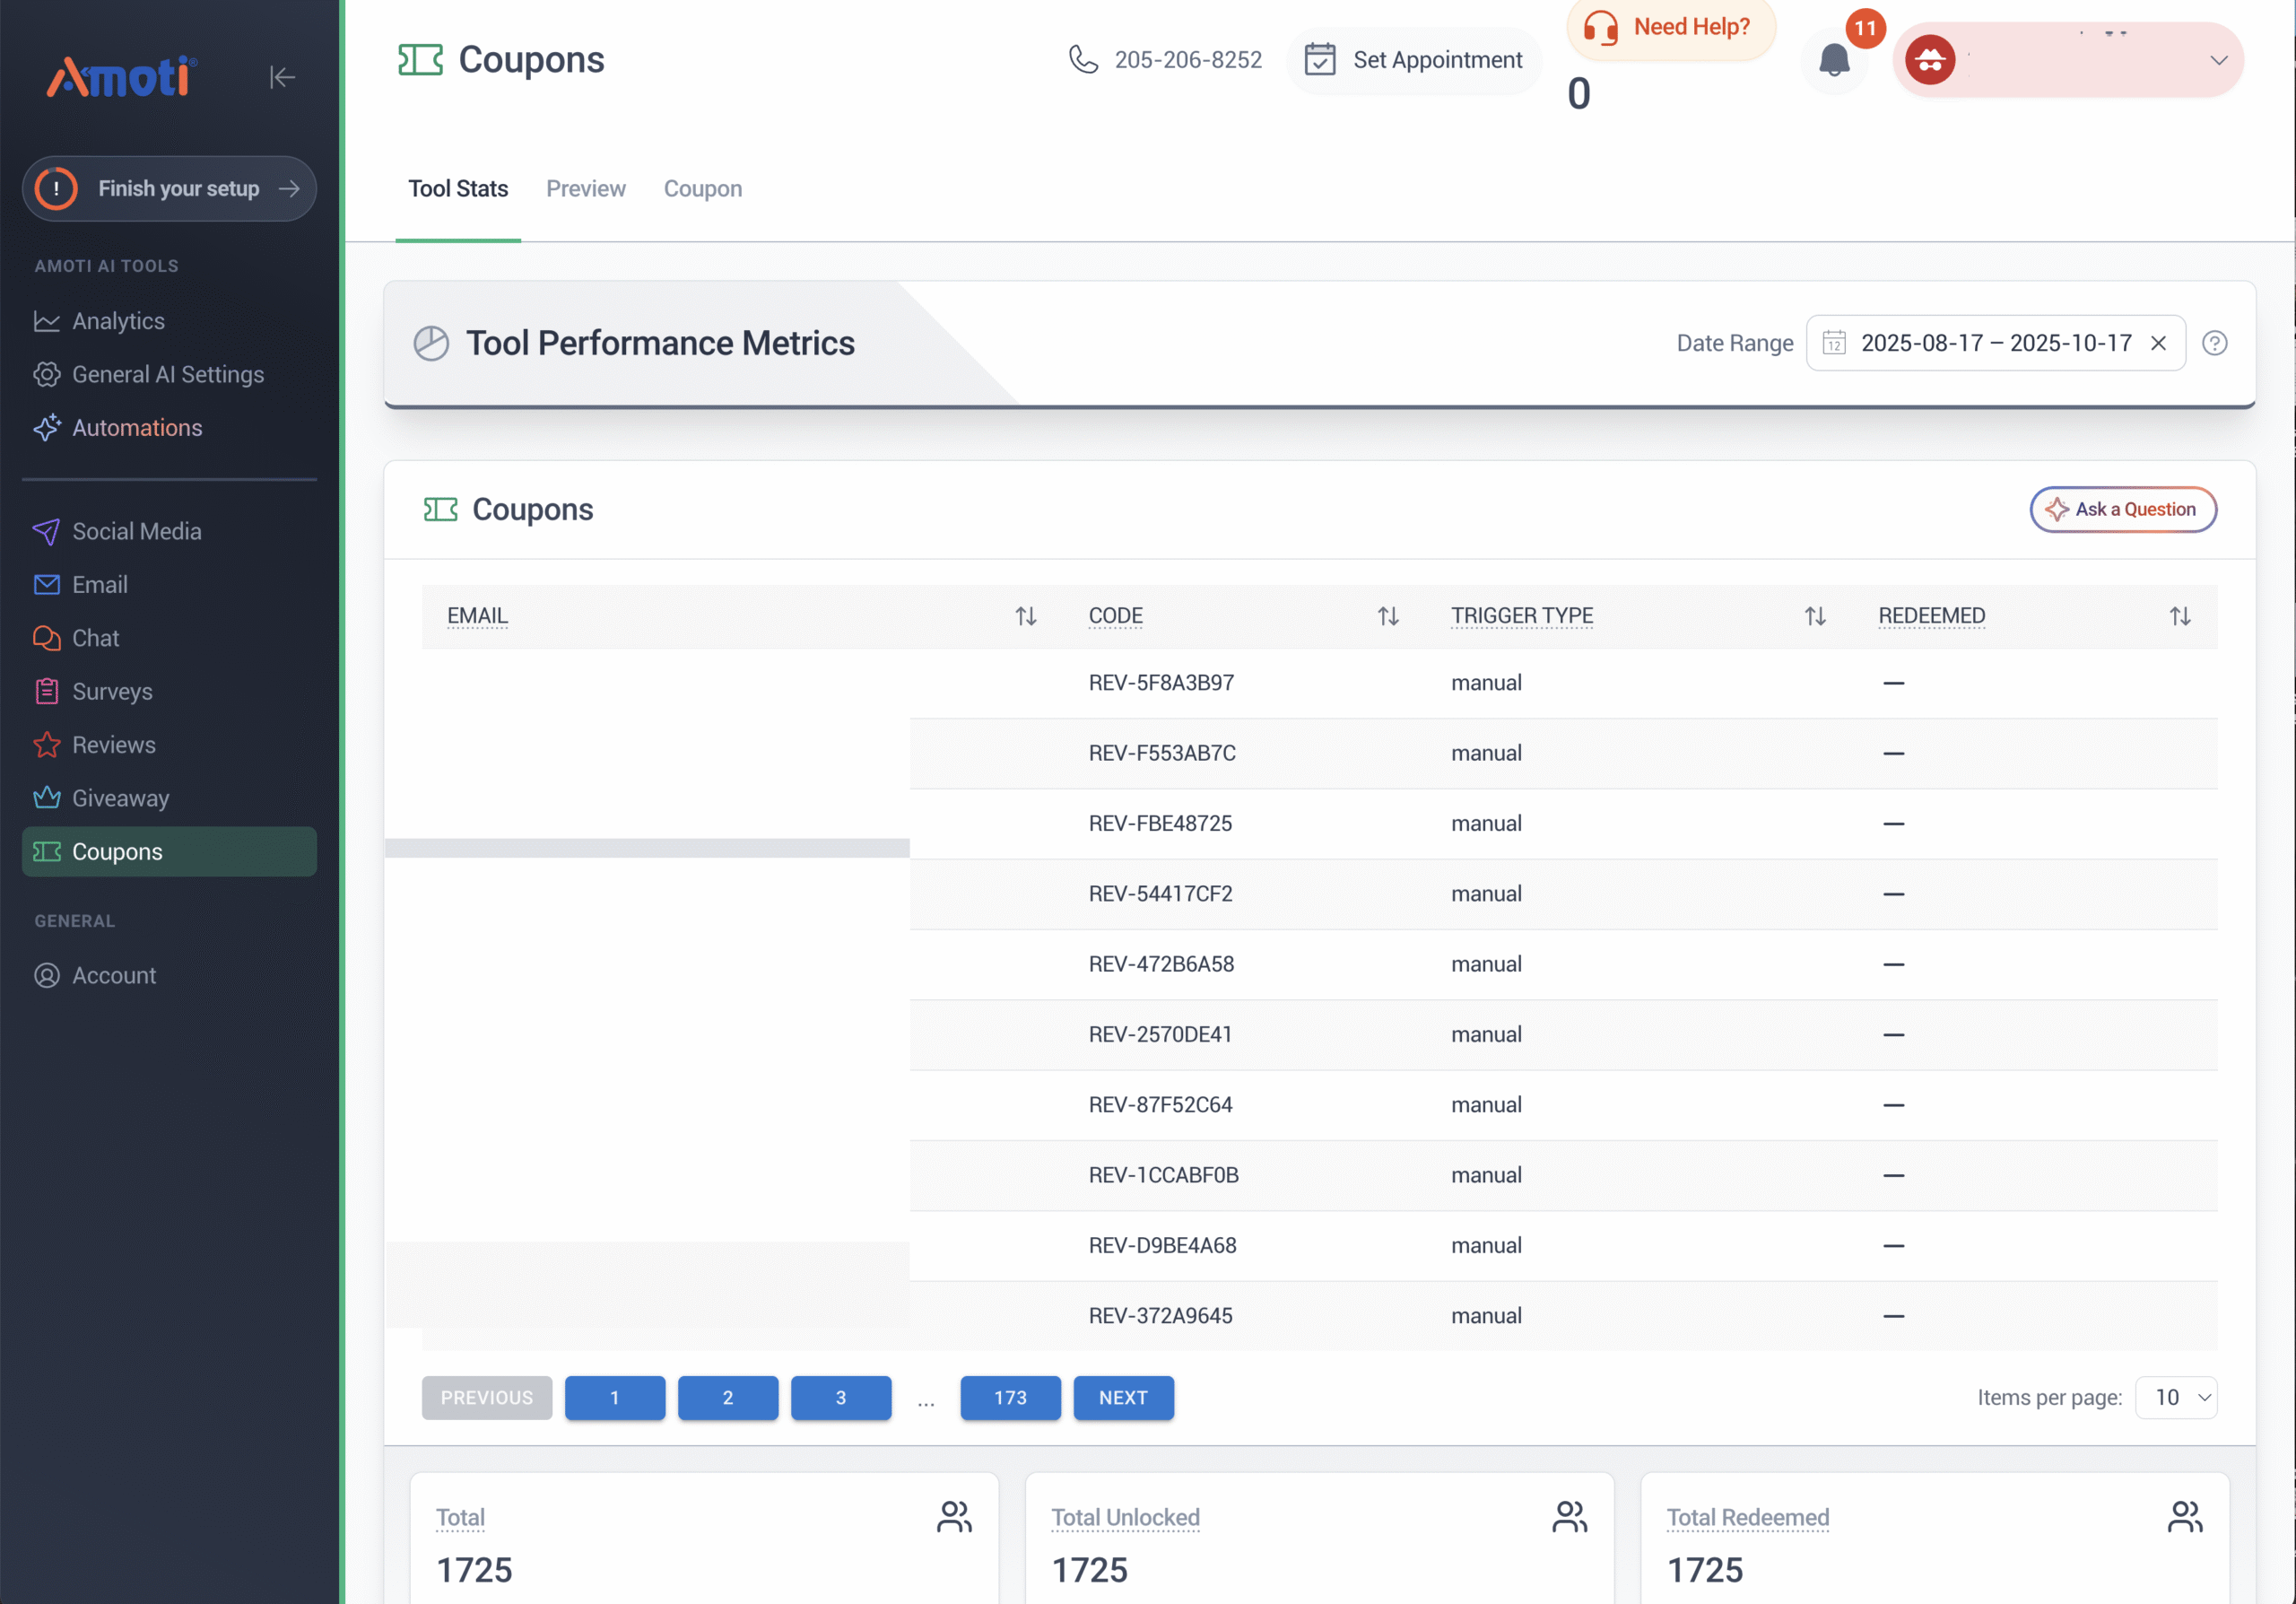This screenshot has width=2296, height=1604.
Task: Click the Finish your setup progress button
Action: click(x=169, y=189)
